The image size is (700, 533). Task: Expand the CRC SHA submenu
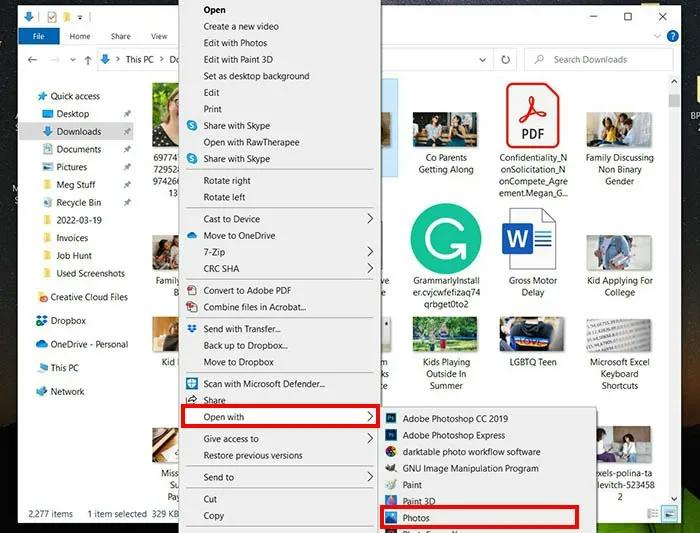[280, 268]
